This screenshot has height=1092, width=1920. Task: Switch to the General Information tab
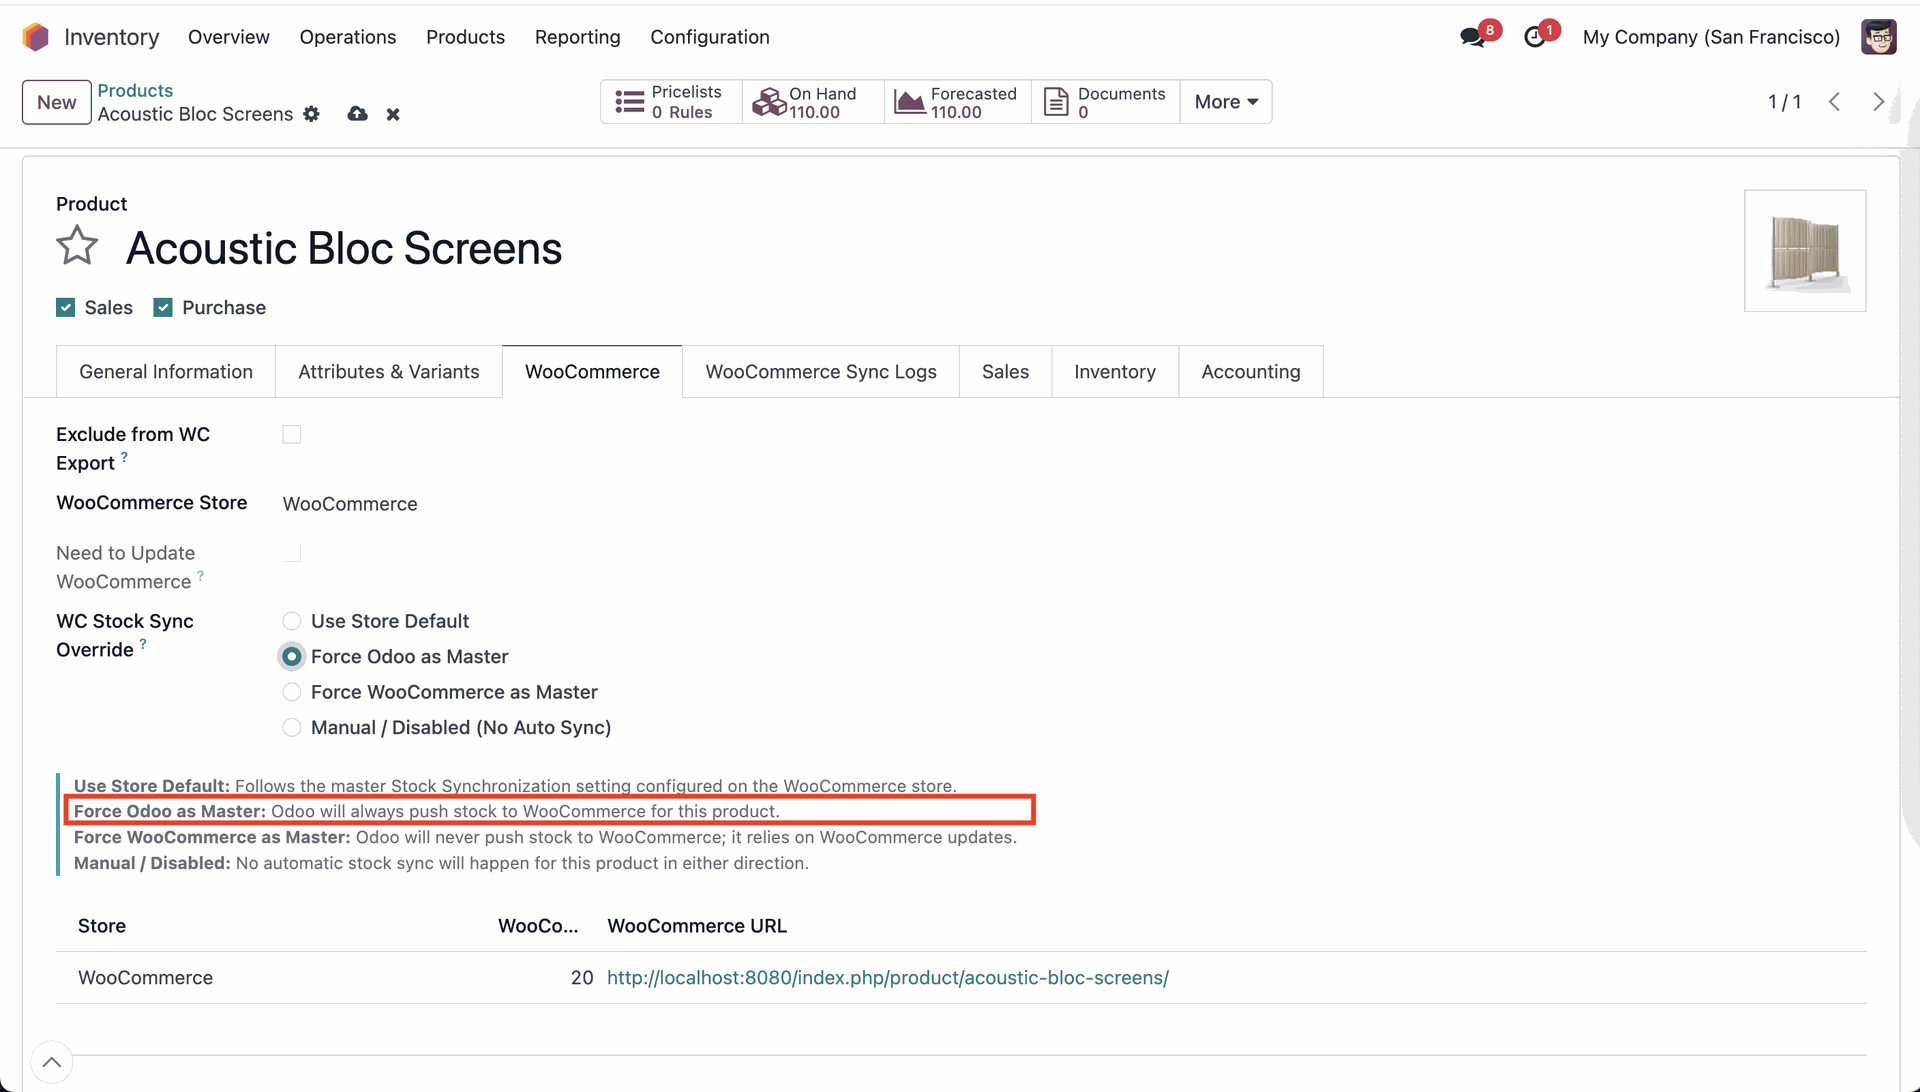click(x=166, y=372)
